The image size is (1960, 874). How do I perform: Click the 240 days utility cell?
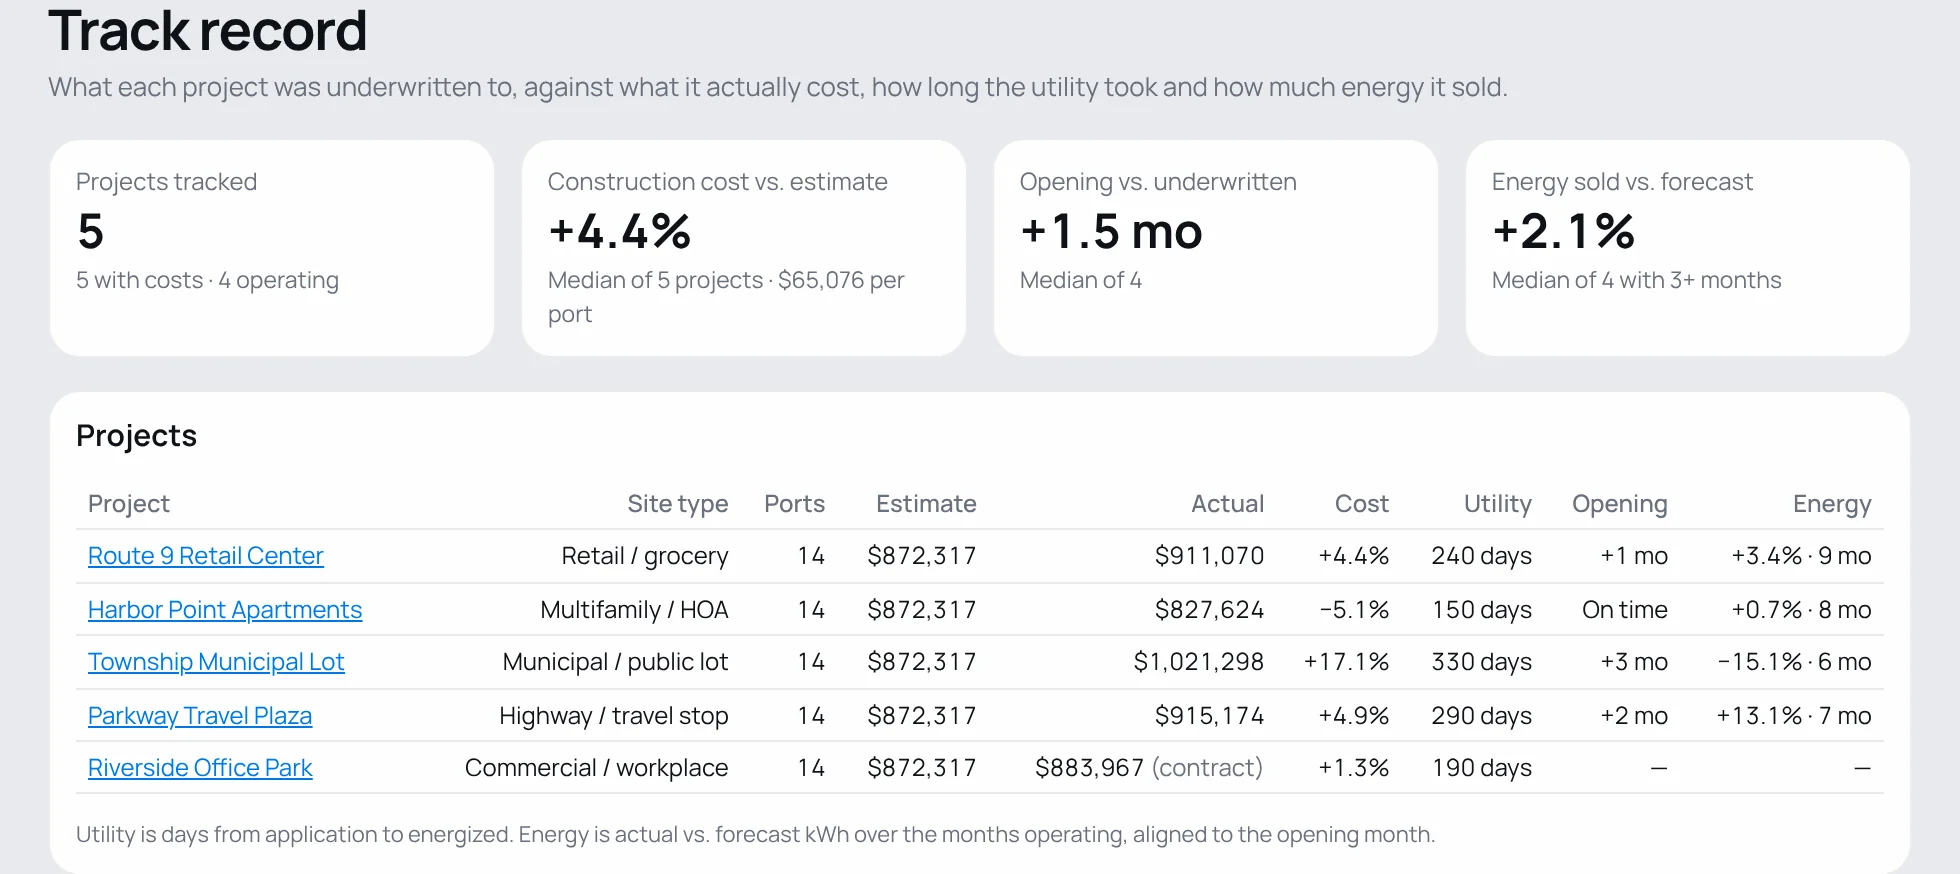point(1481,556)
